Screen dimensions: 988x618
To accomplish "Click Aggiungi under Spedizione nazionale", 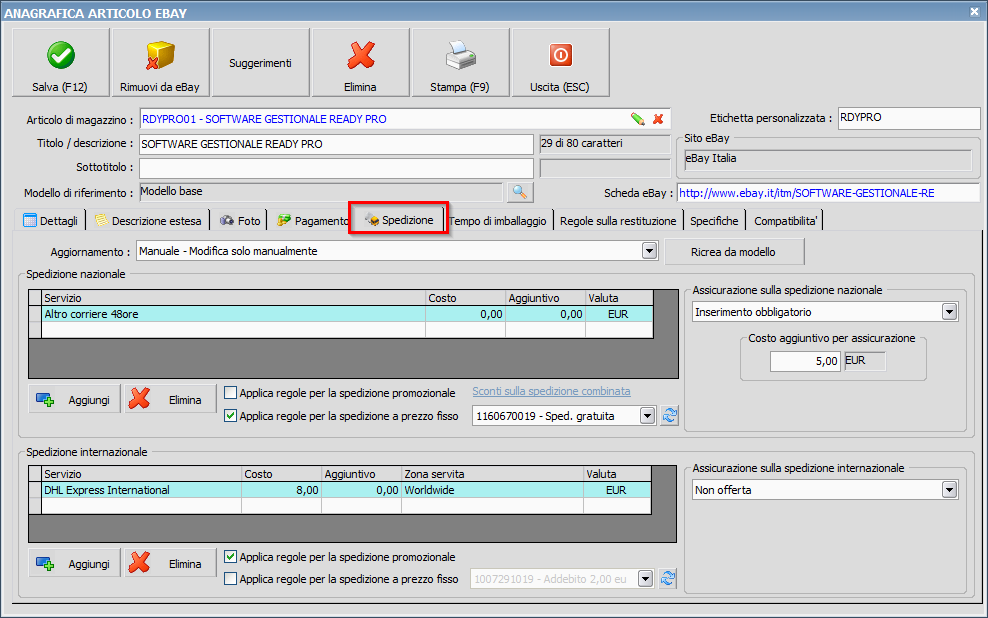I will pyautogui.click(x=74, y=400).
